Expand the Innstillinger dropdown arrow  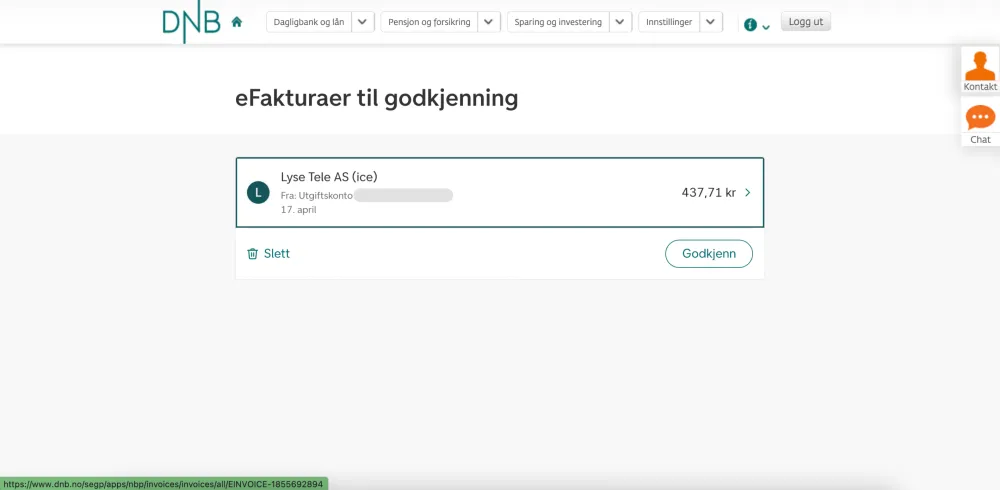(x=710, y=22)
